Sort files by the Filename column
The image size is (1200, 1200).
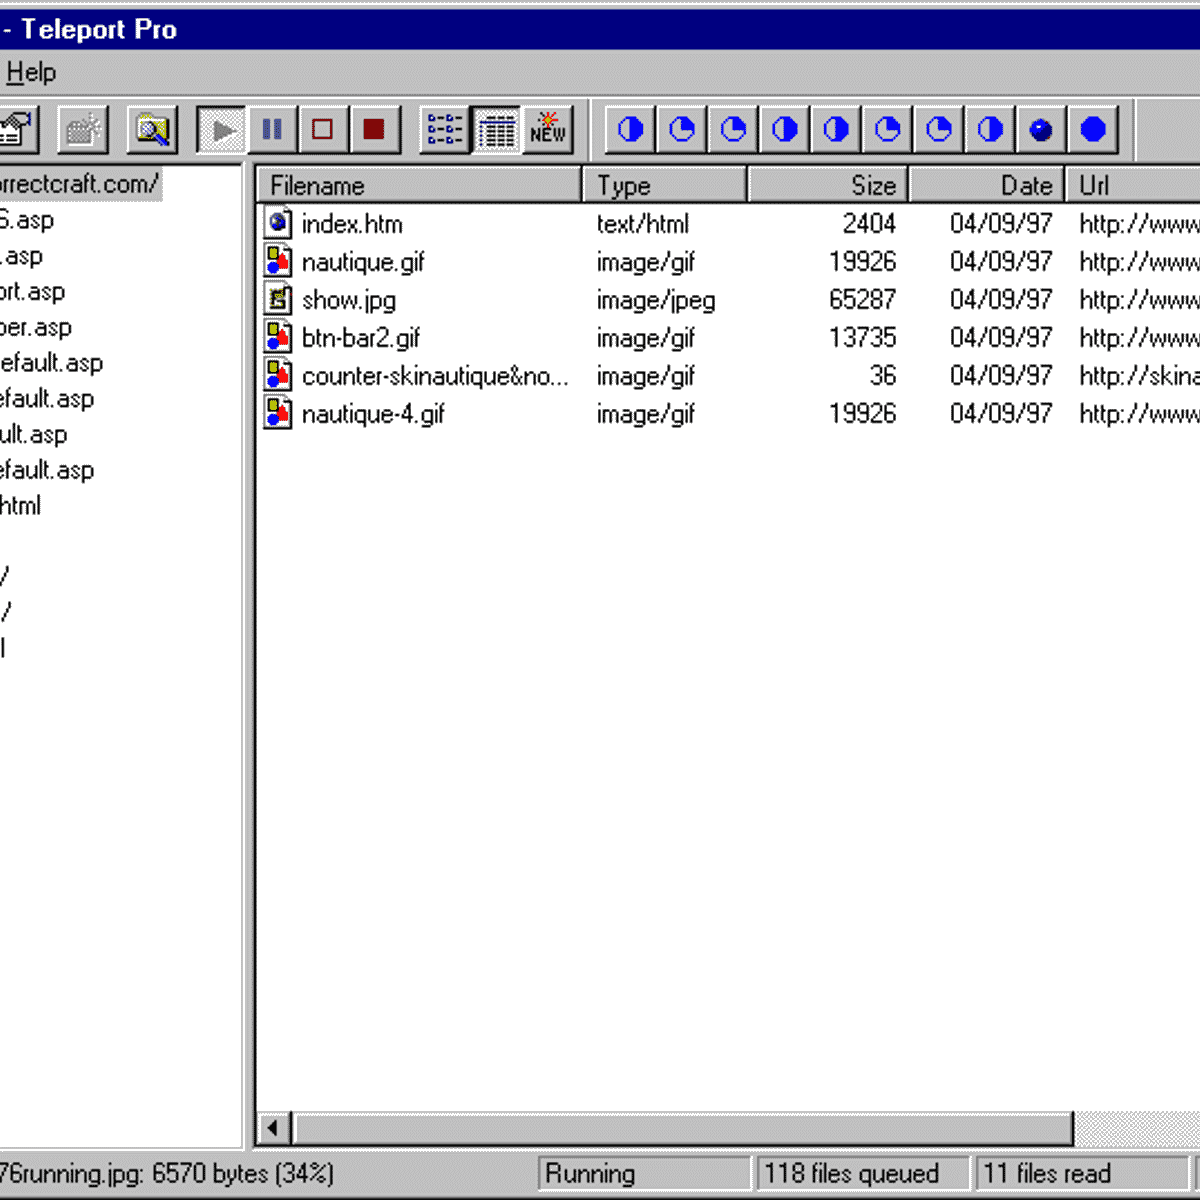coord(420,186)
